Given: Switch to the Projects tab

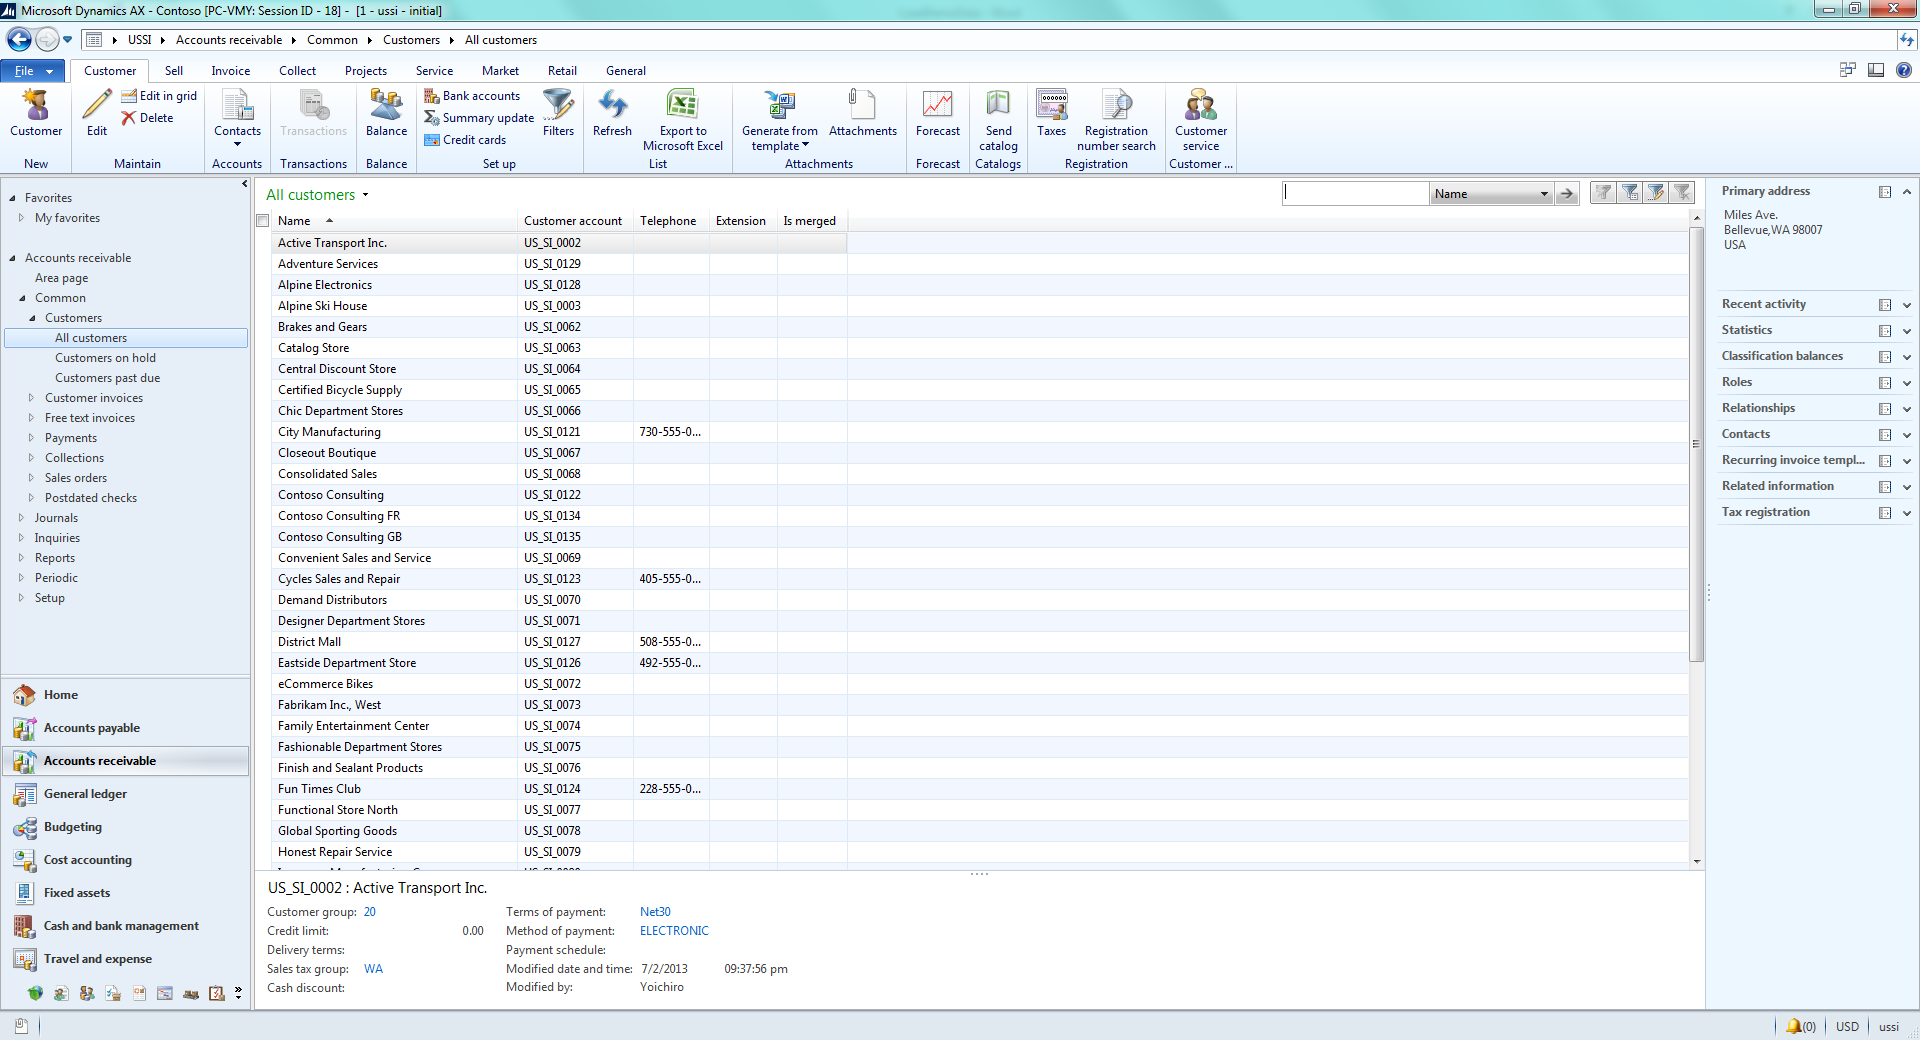Looking at the screenshot, I should pyautogui.click(x=366, y=71).
